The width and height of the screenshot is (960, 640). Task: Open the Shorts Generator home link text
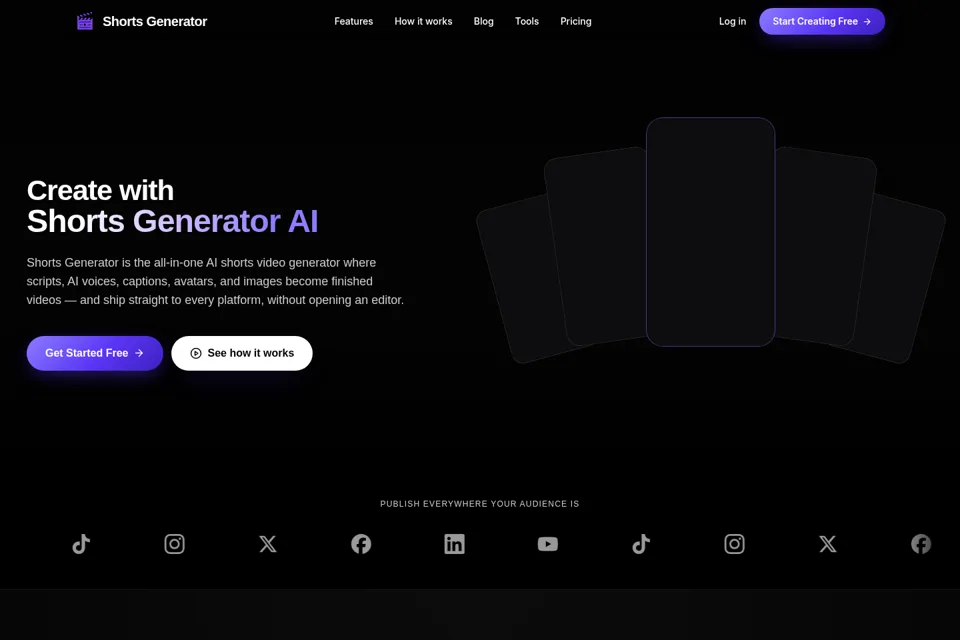pyautogui.click(x=154, y=21)
